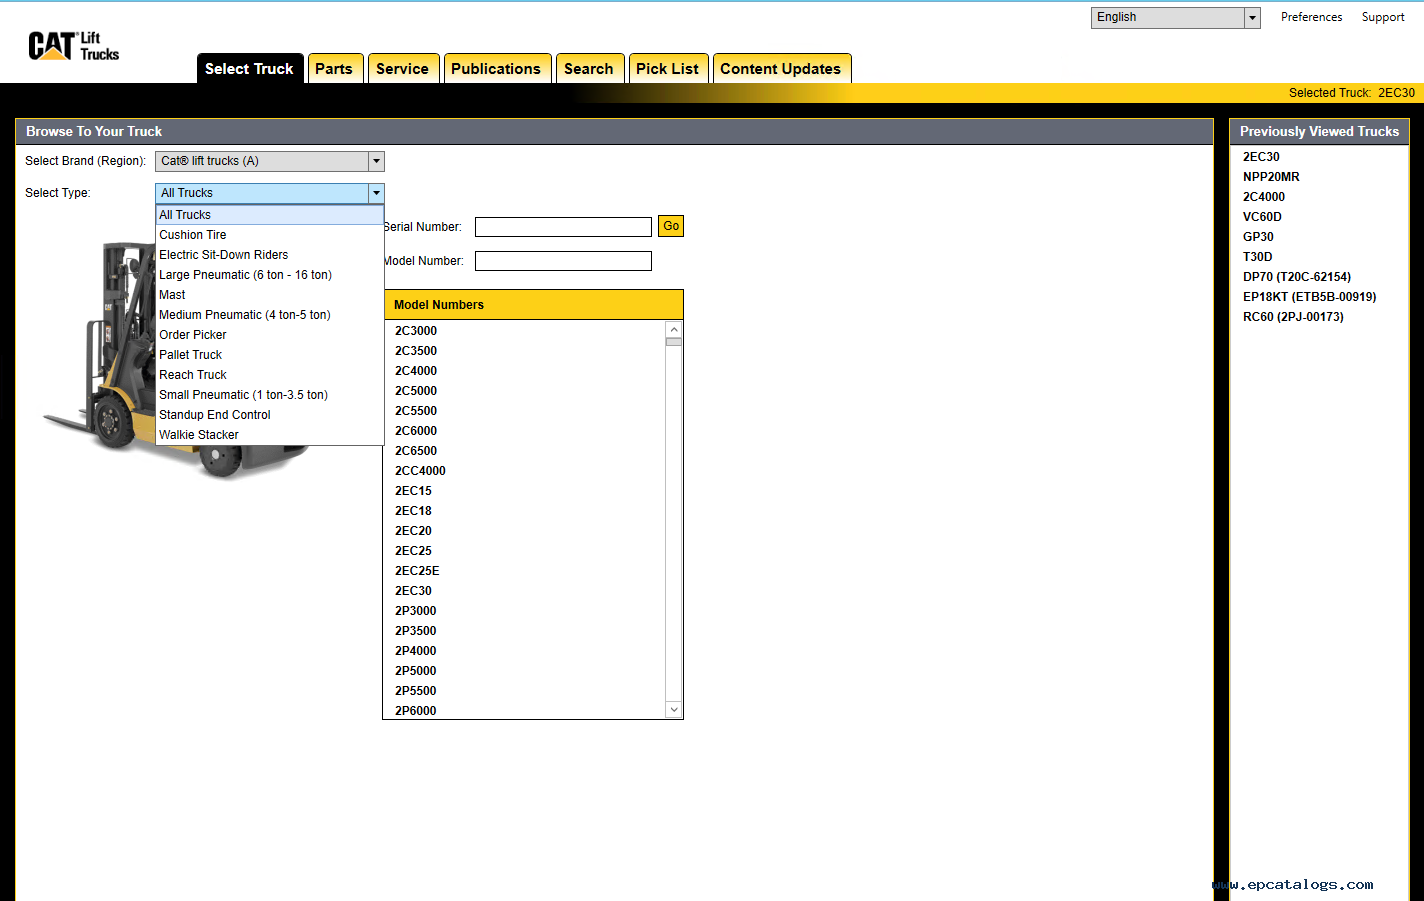
Task: Open previously viewed truck VC60D
Action: click(x=1262, y=217)
